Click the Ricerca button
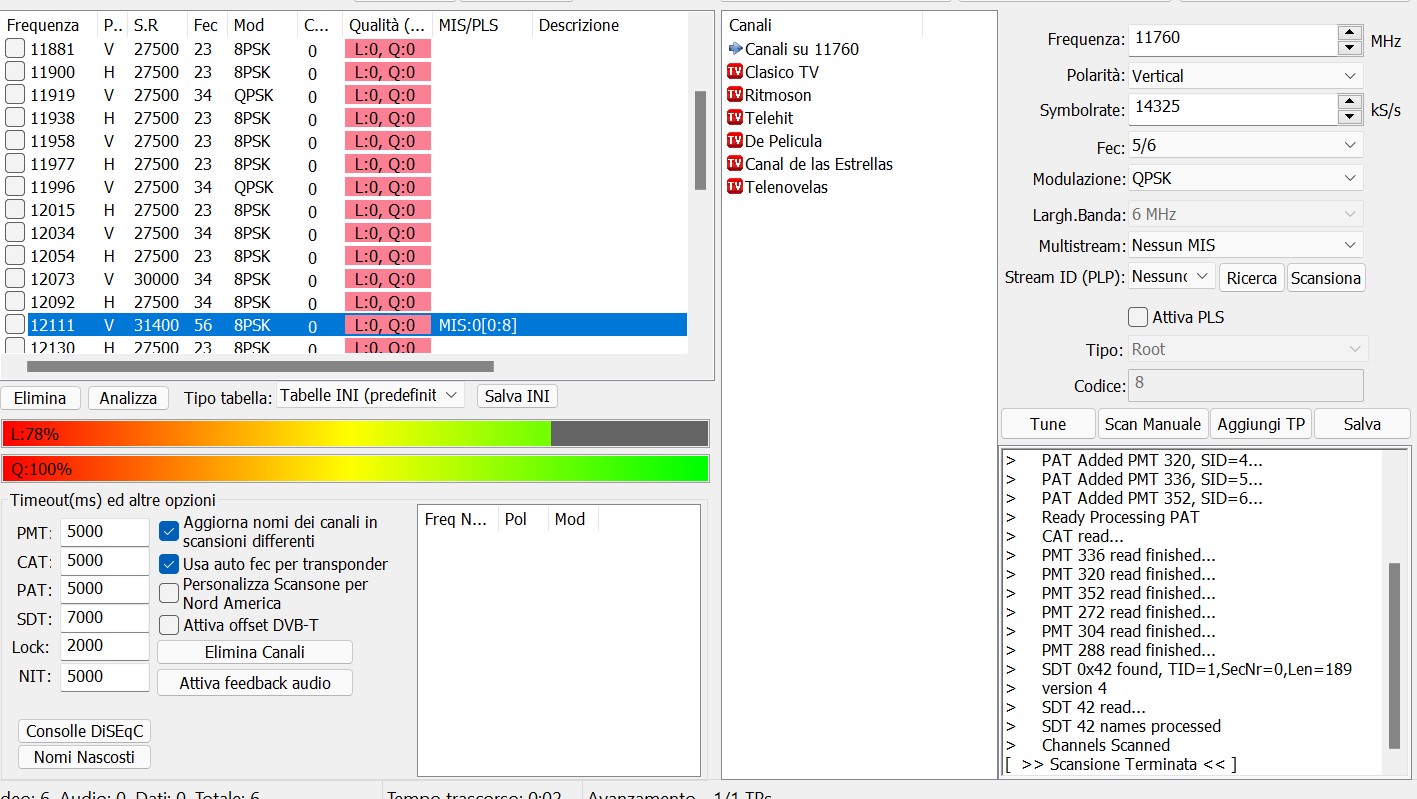The height and width of the screenshot is (799, 1417). [1251, 278]
